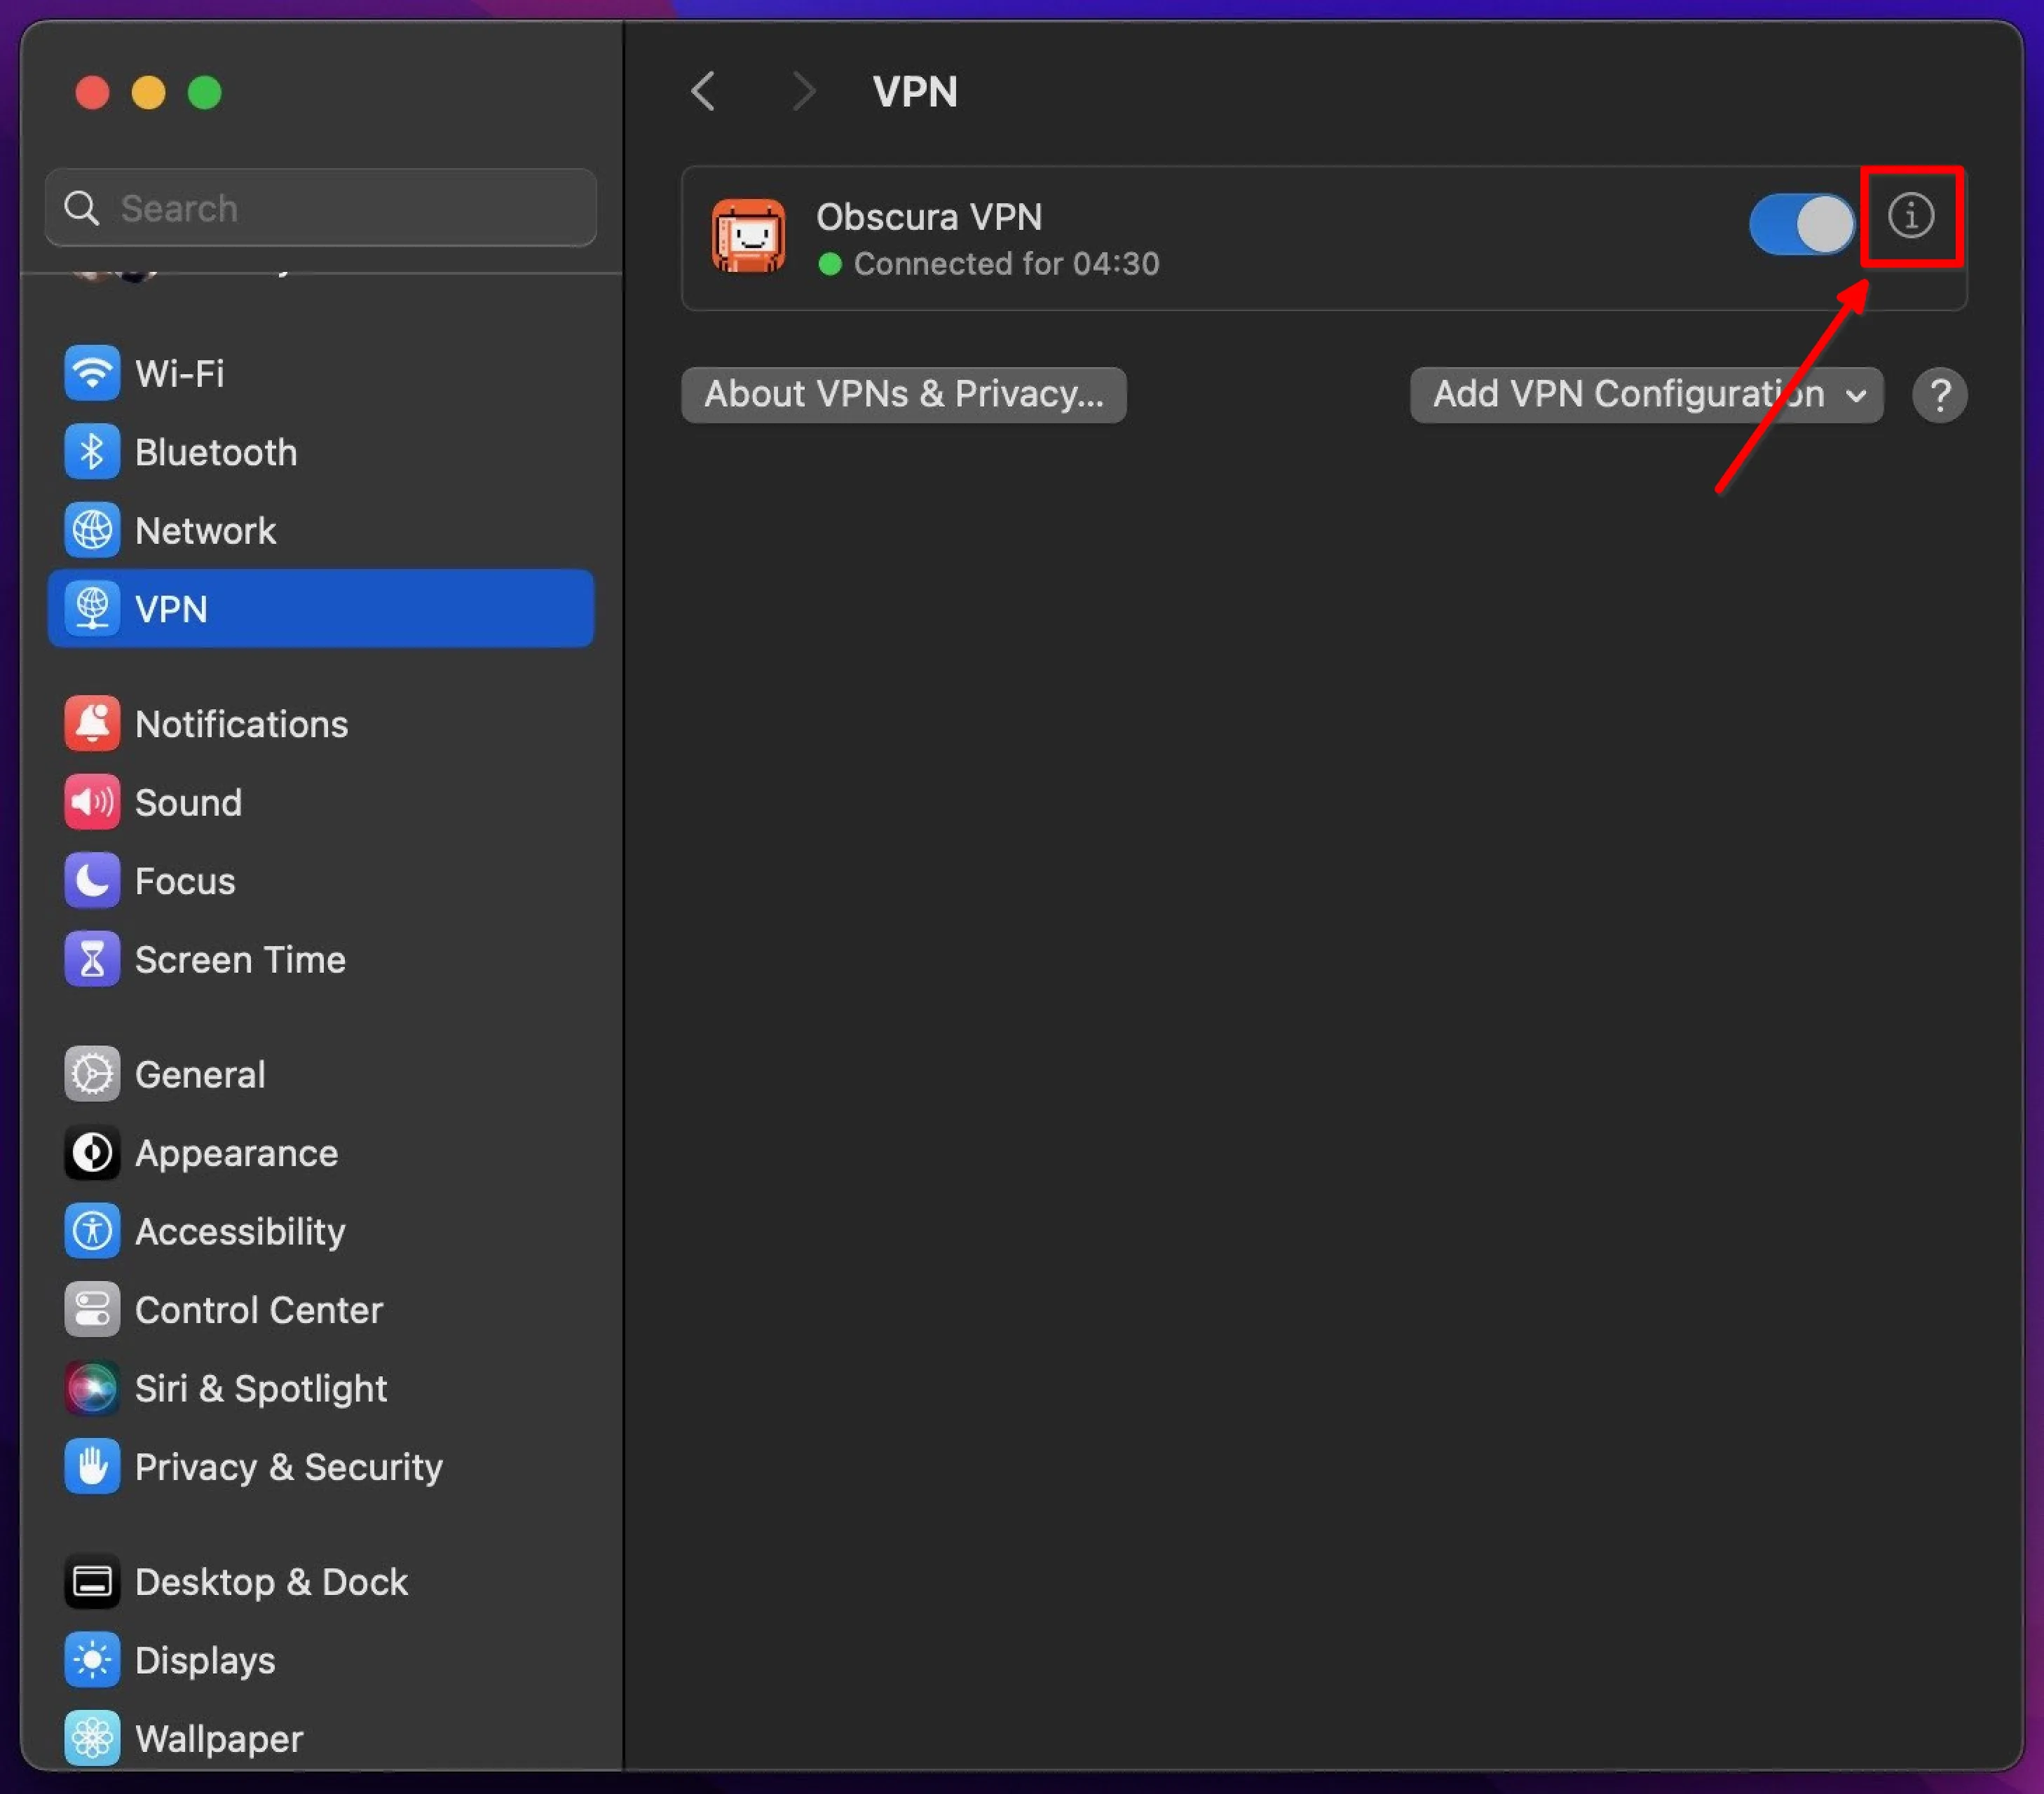Select the Wi-Fi settings icon

pos(92,373)
